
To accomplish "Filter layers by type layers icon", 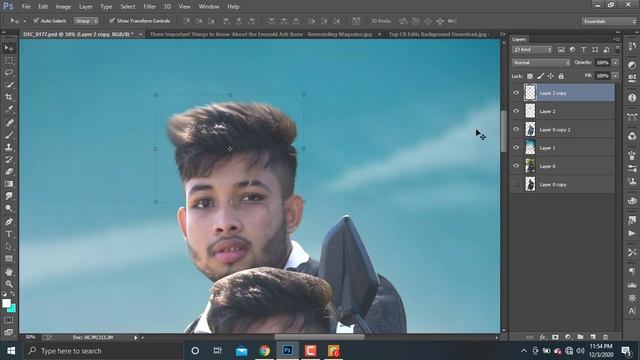I will (584, 49).
